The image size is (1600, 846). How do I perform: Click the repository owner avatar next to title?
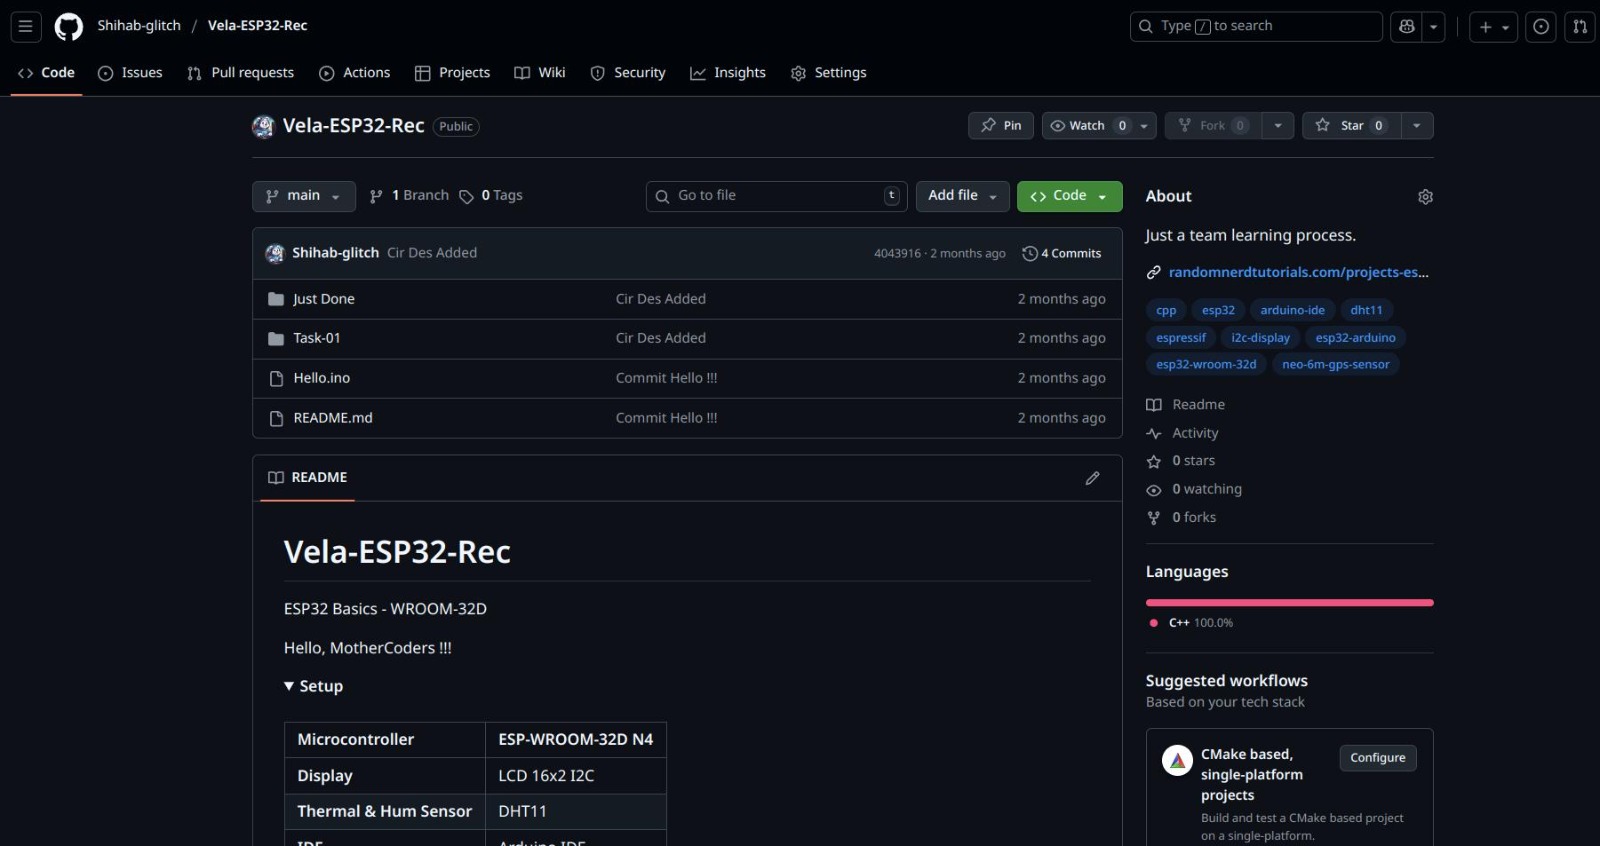click(x=263, y=126)
